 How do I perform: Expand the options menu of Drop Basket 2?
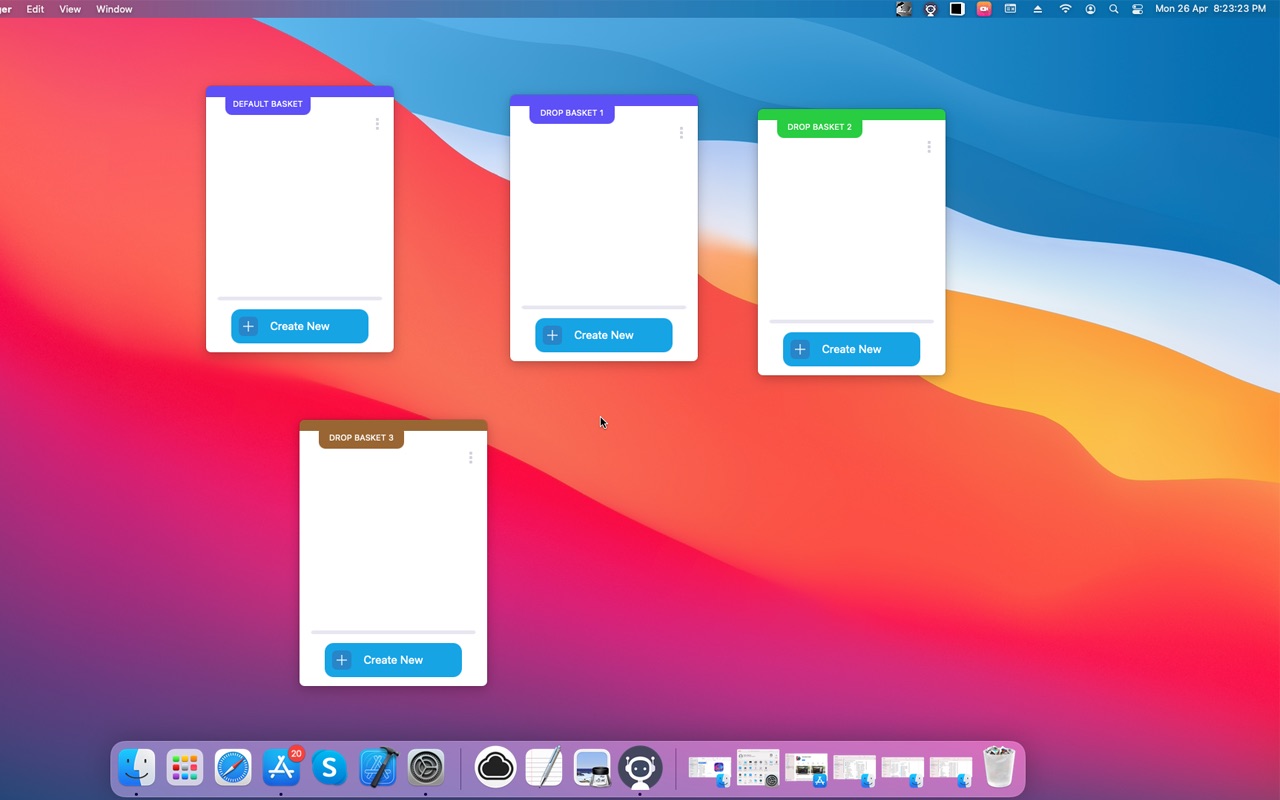click(929, 147)
